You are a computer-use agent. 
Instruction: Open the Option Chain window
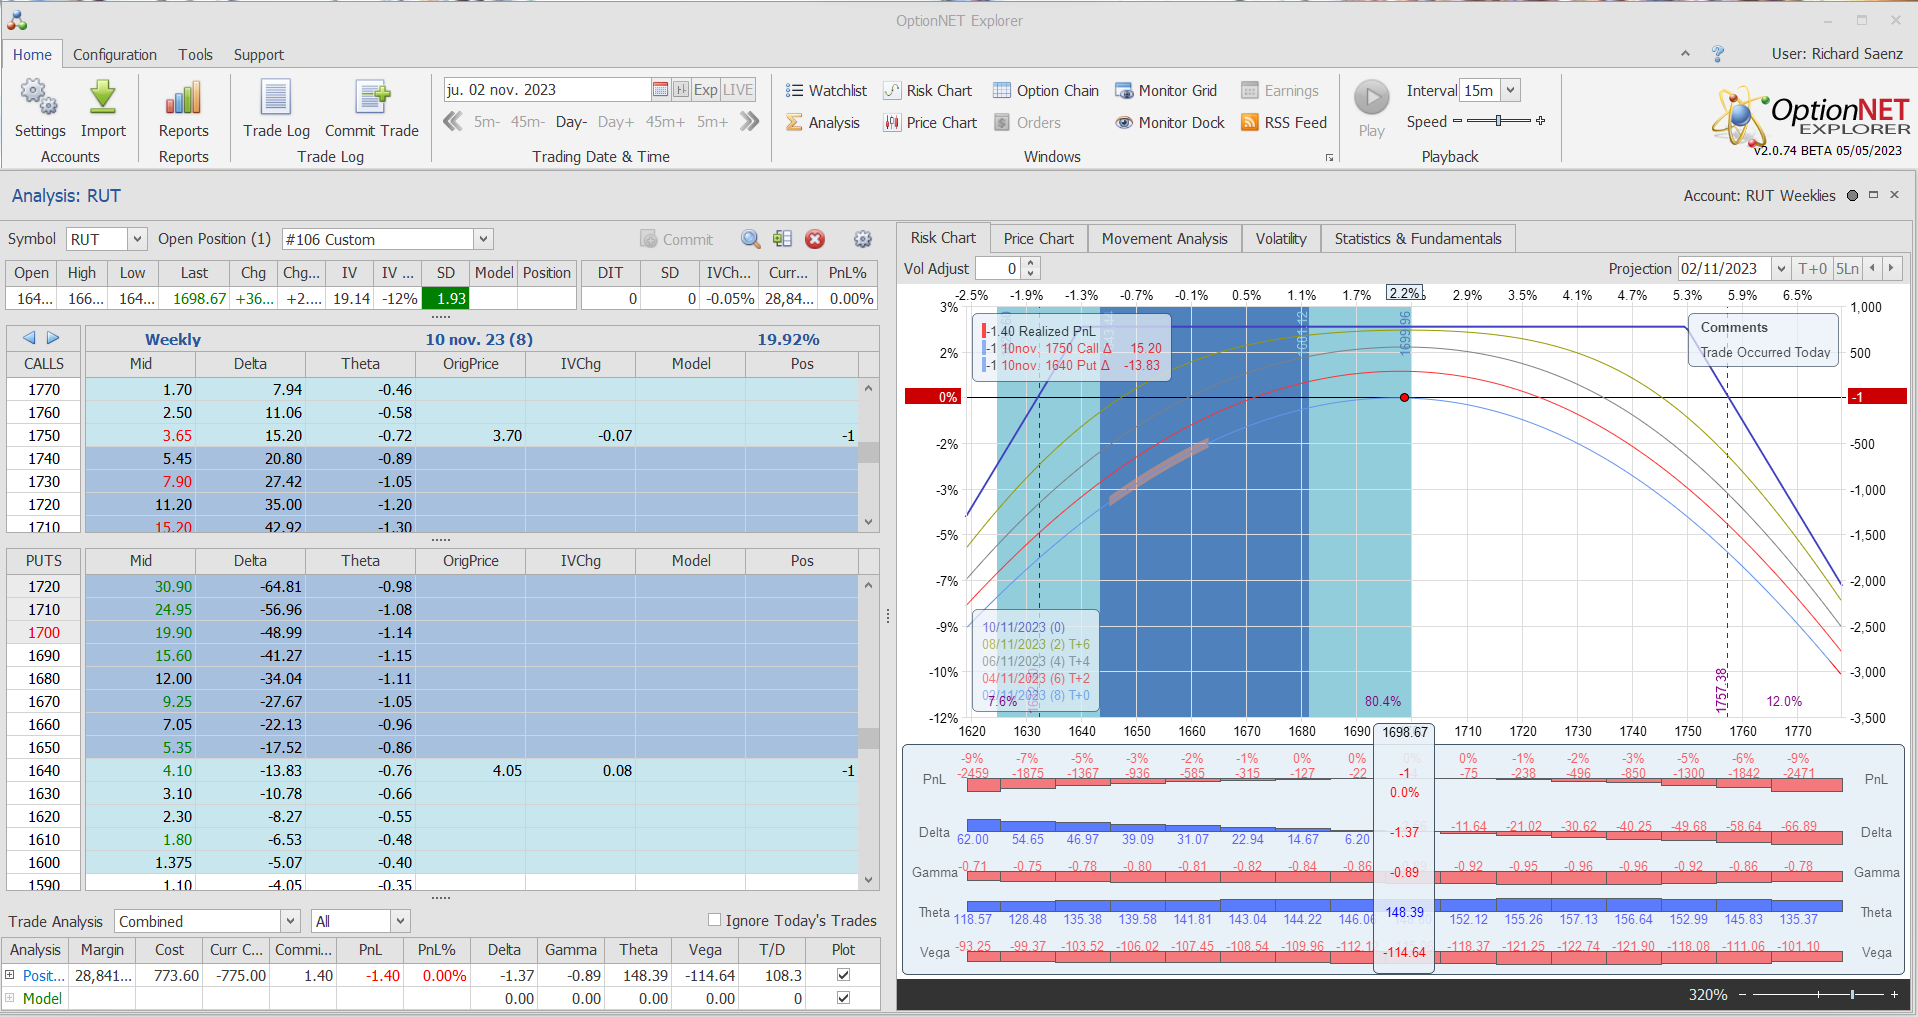[1046, 91]
